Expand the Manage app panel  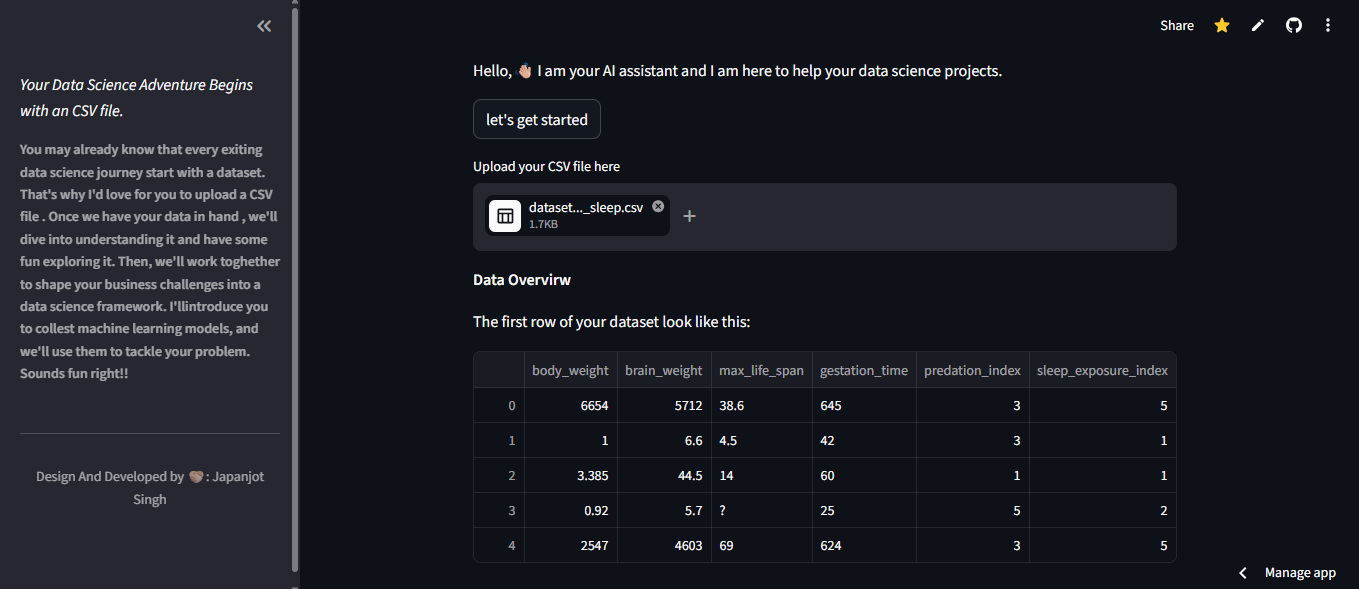pos(1300,573)
